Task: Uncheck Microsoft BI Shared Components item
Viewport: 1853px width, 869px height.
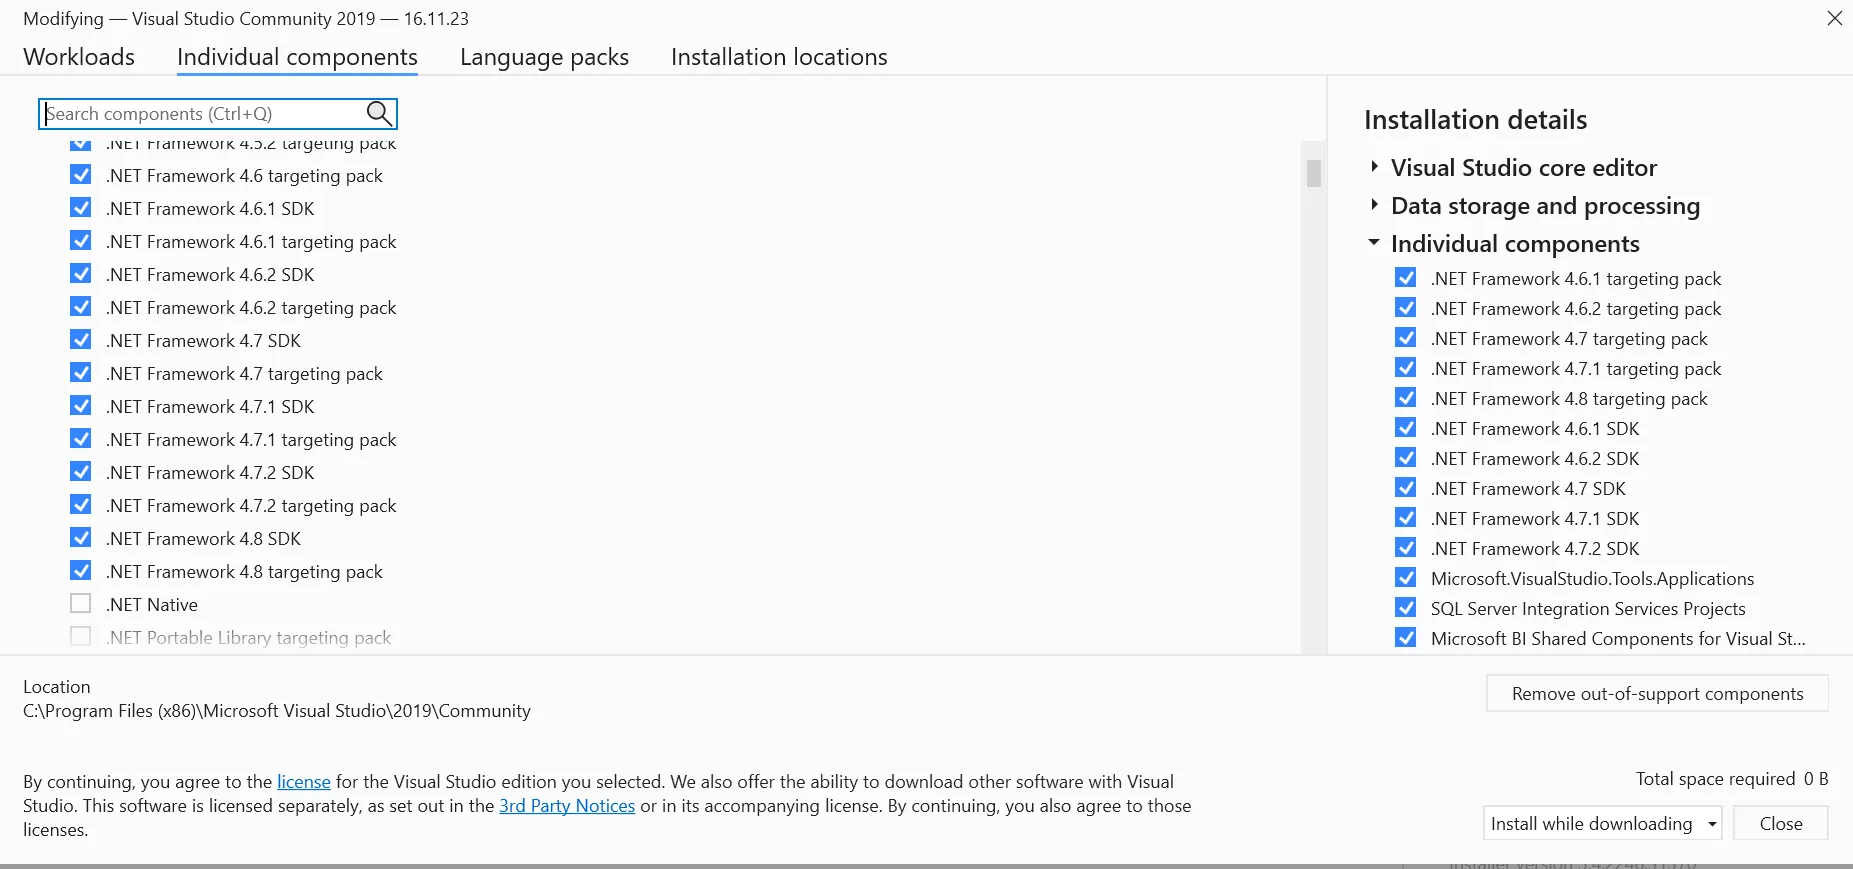Action: pos(1406,638)
